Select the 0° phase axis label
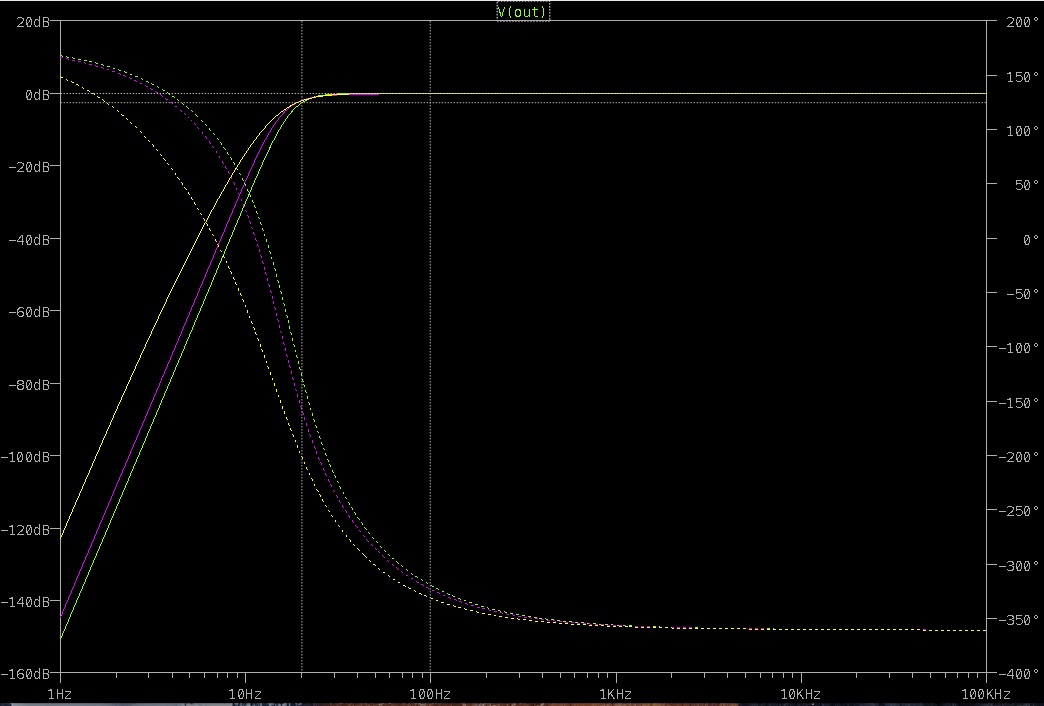The image size is (1044, 706). 1030,240
